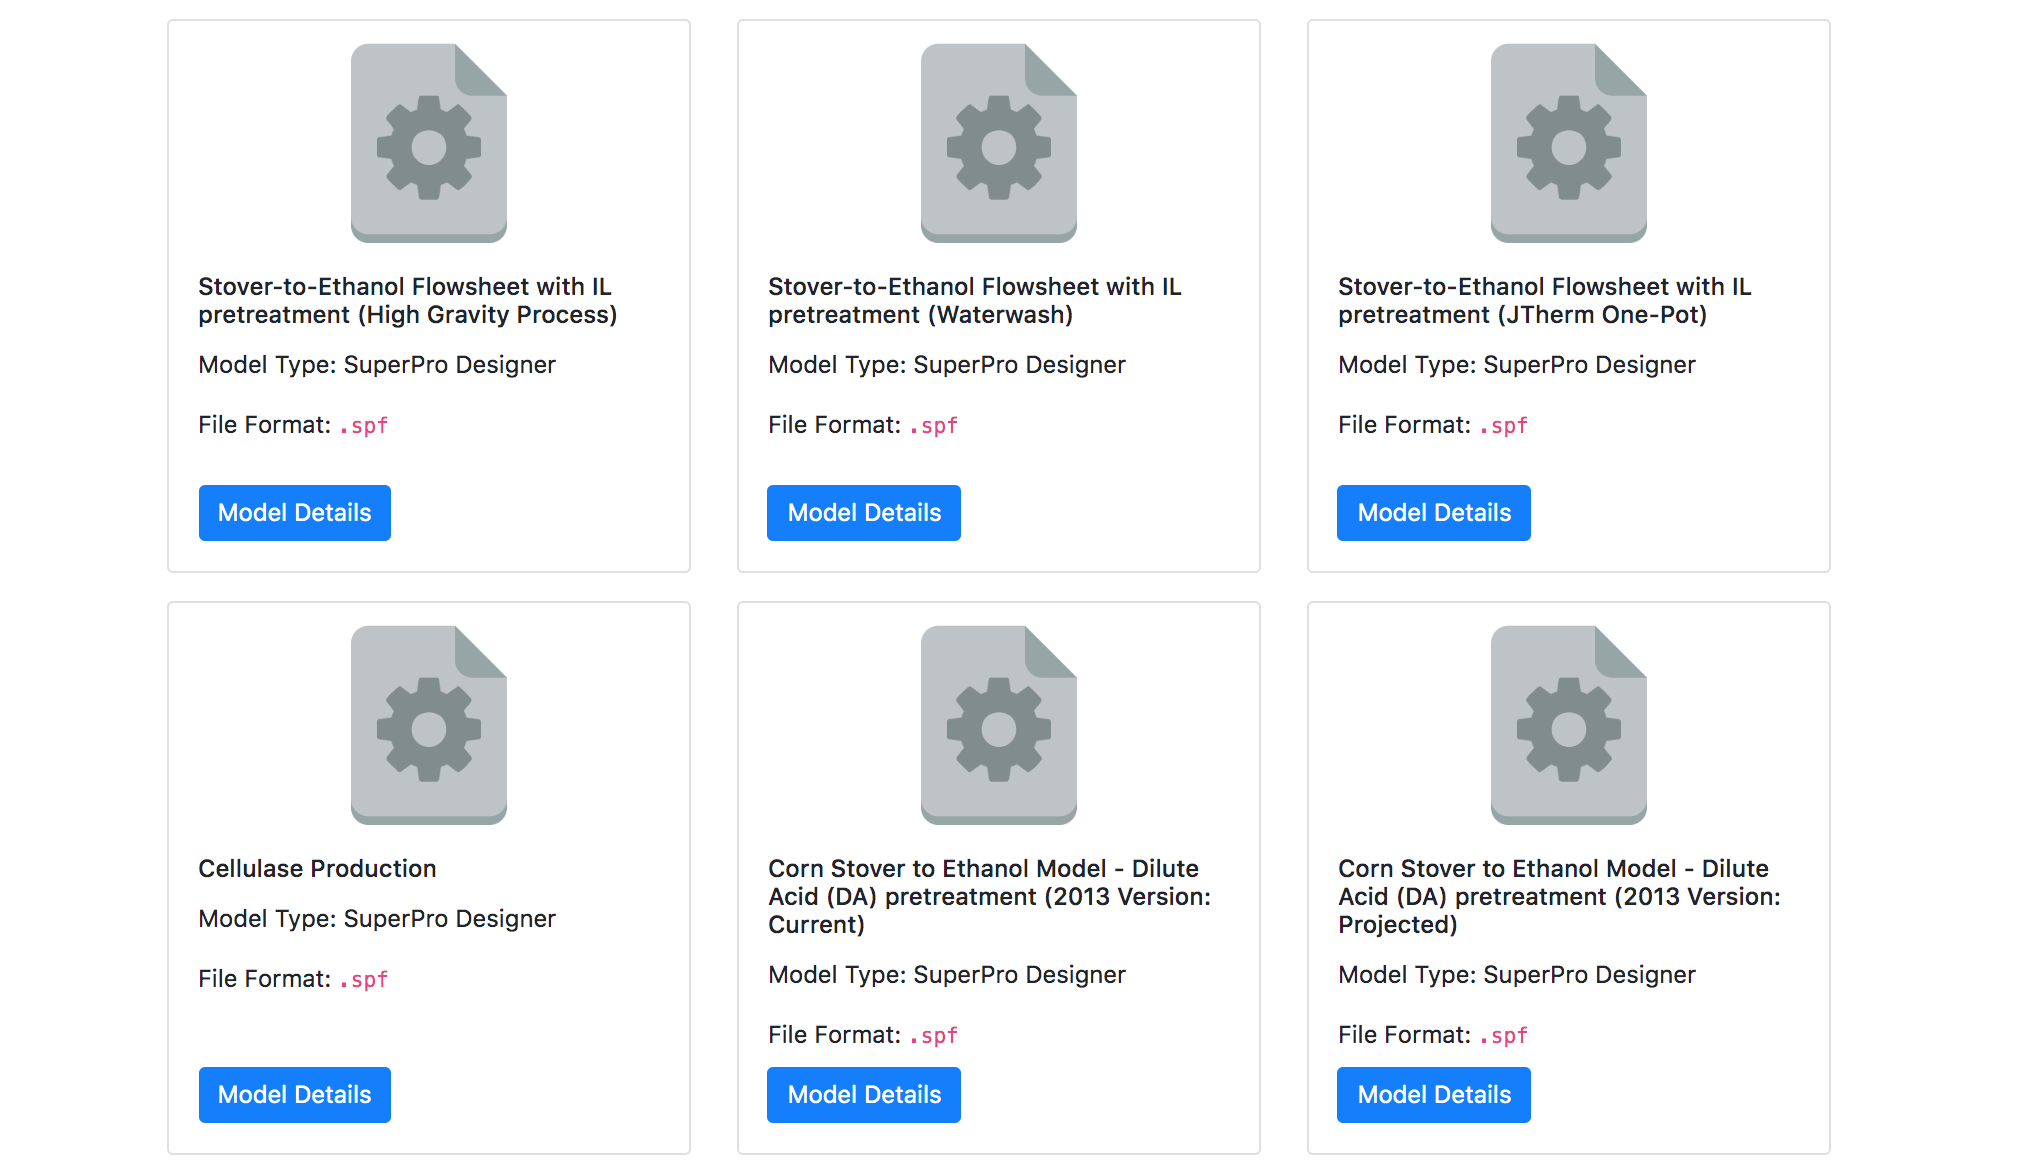Open Model Details for Waterwash pretreatment
This screenshot has width=2032, height=1162.
pyautogui.click(x=863, y=513)
